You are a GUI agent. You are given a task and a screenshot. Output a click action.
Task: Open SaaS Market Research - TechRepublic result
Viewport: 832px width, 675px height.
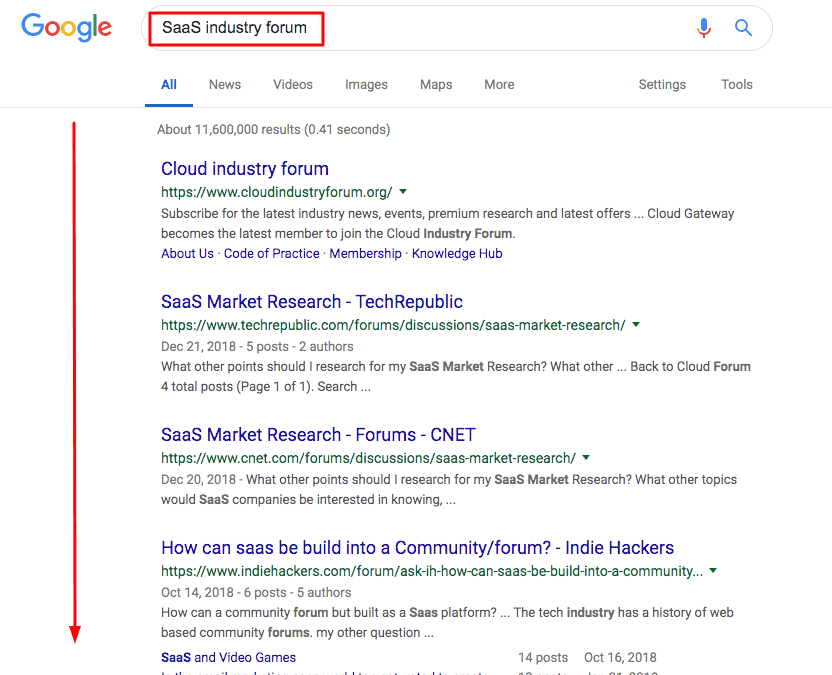pyautogui.click(x=312, y=301)
